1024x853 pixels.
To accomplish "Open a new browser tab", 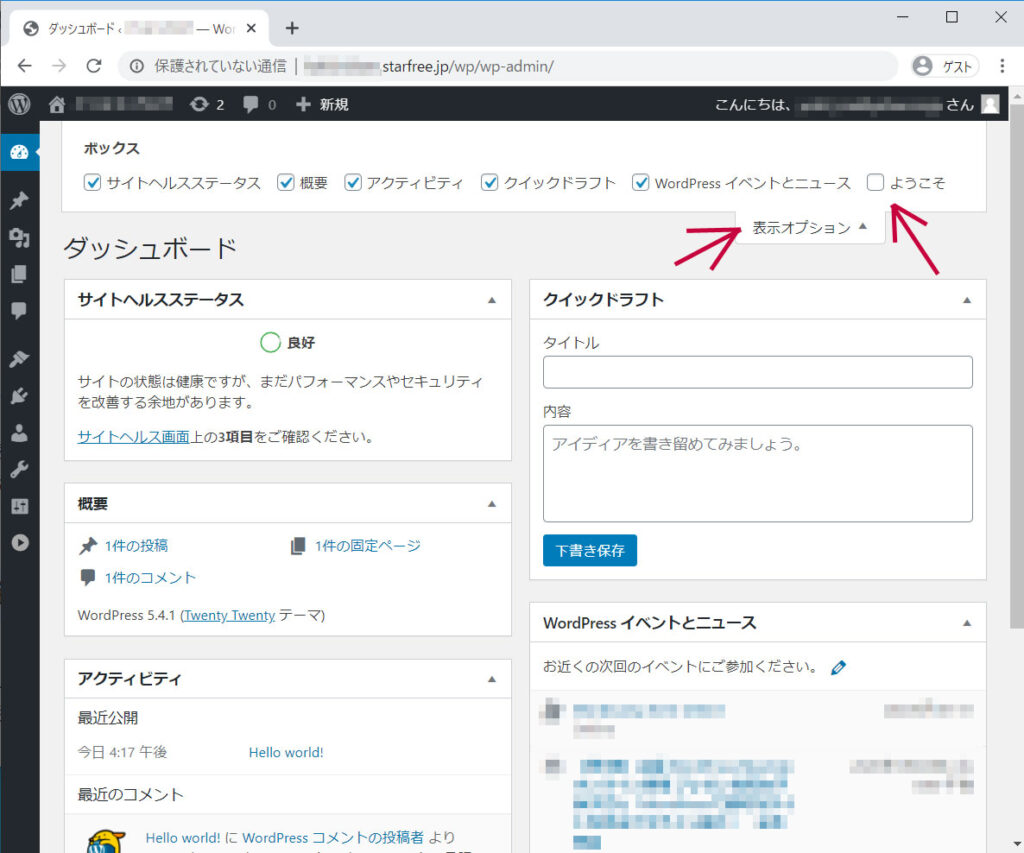I will [292, 28].
